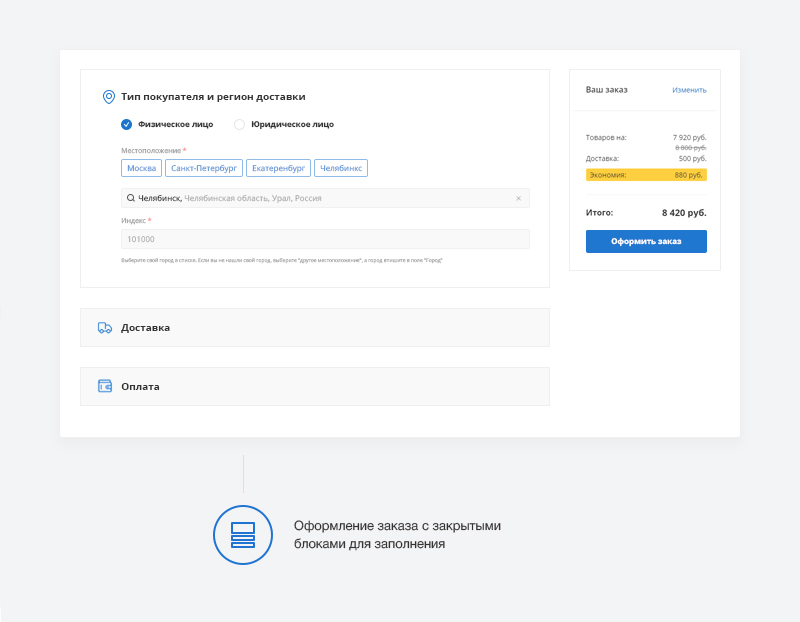This screenshot has height=622, width=800.
Task: Expand the Оплата section
Action: click(x=315, y=386)
